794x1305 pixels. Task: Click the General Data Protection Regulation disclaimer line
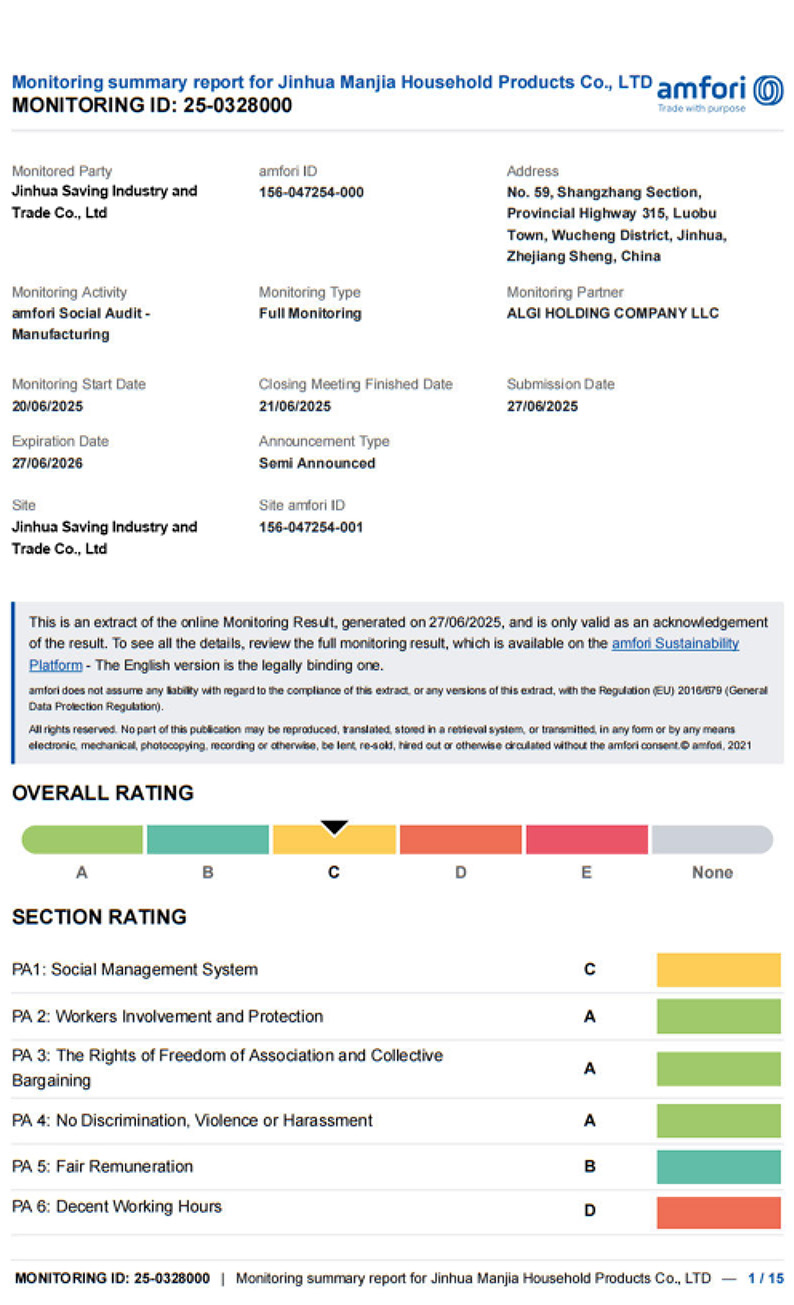pos(398,698)
